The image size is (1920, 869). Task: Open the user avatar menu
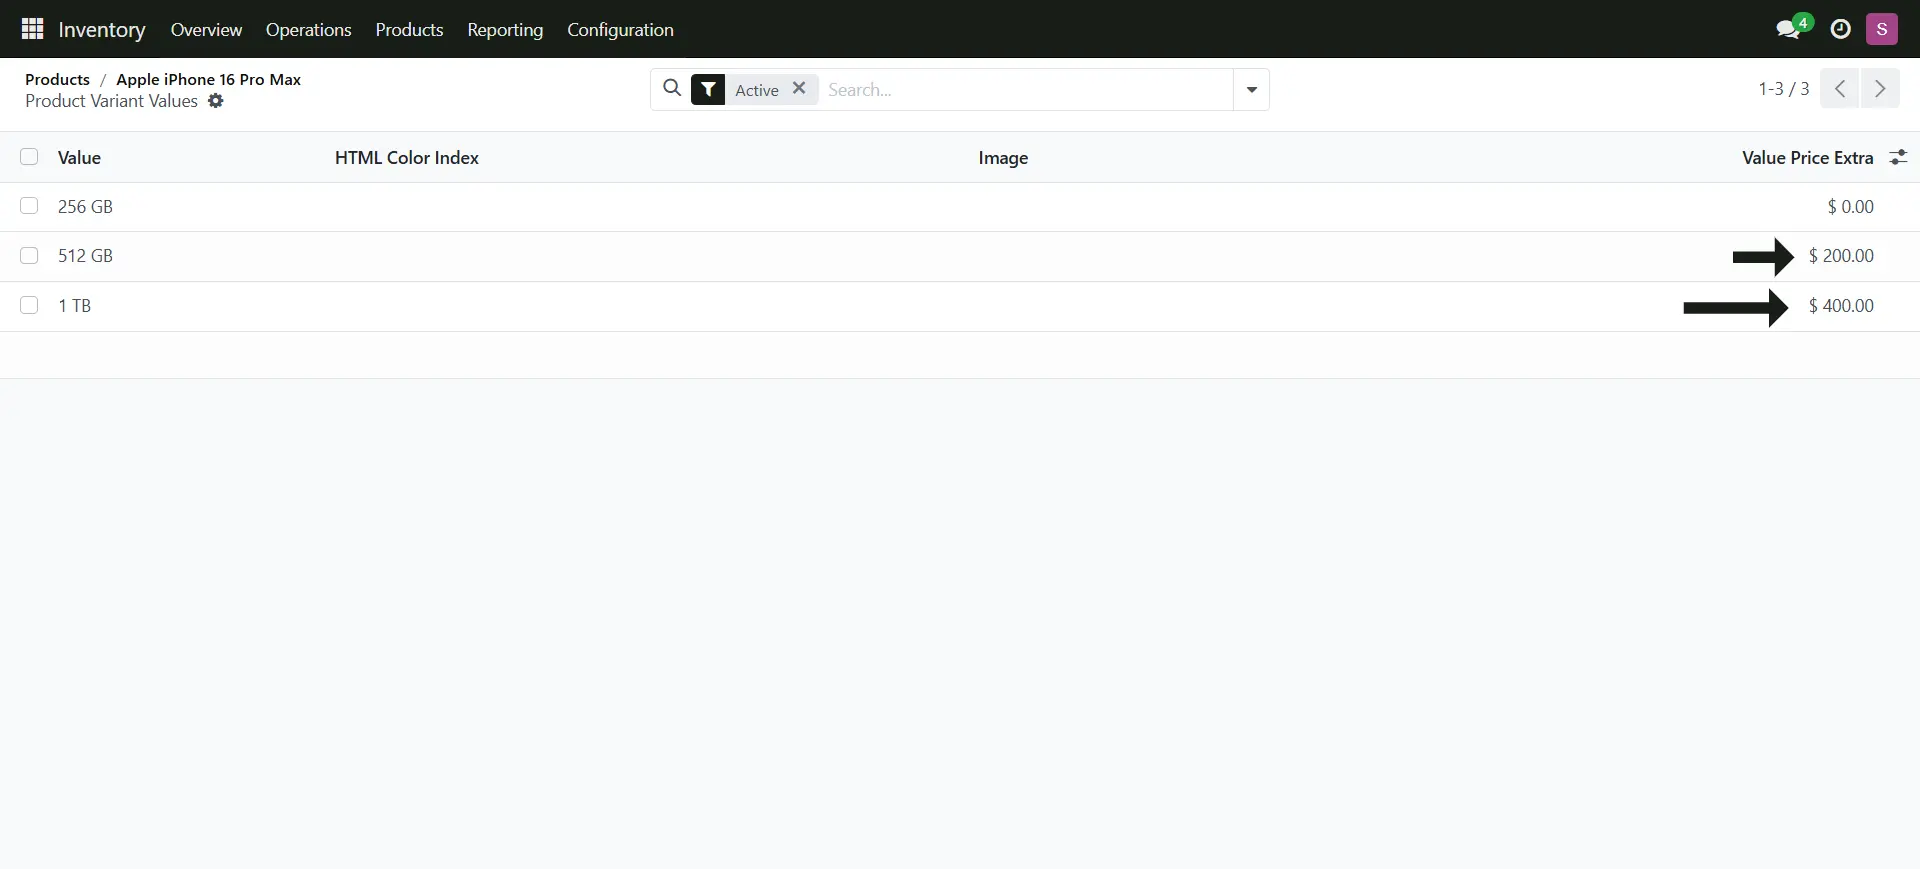click(x=1881, y=29)
